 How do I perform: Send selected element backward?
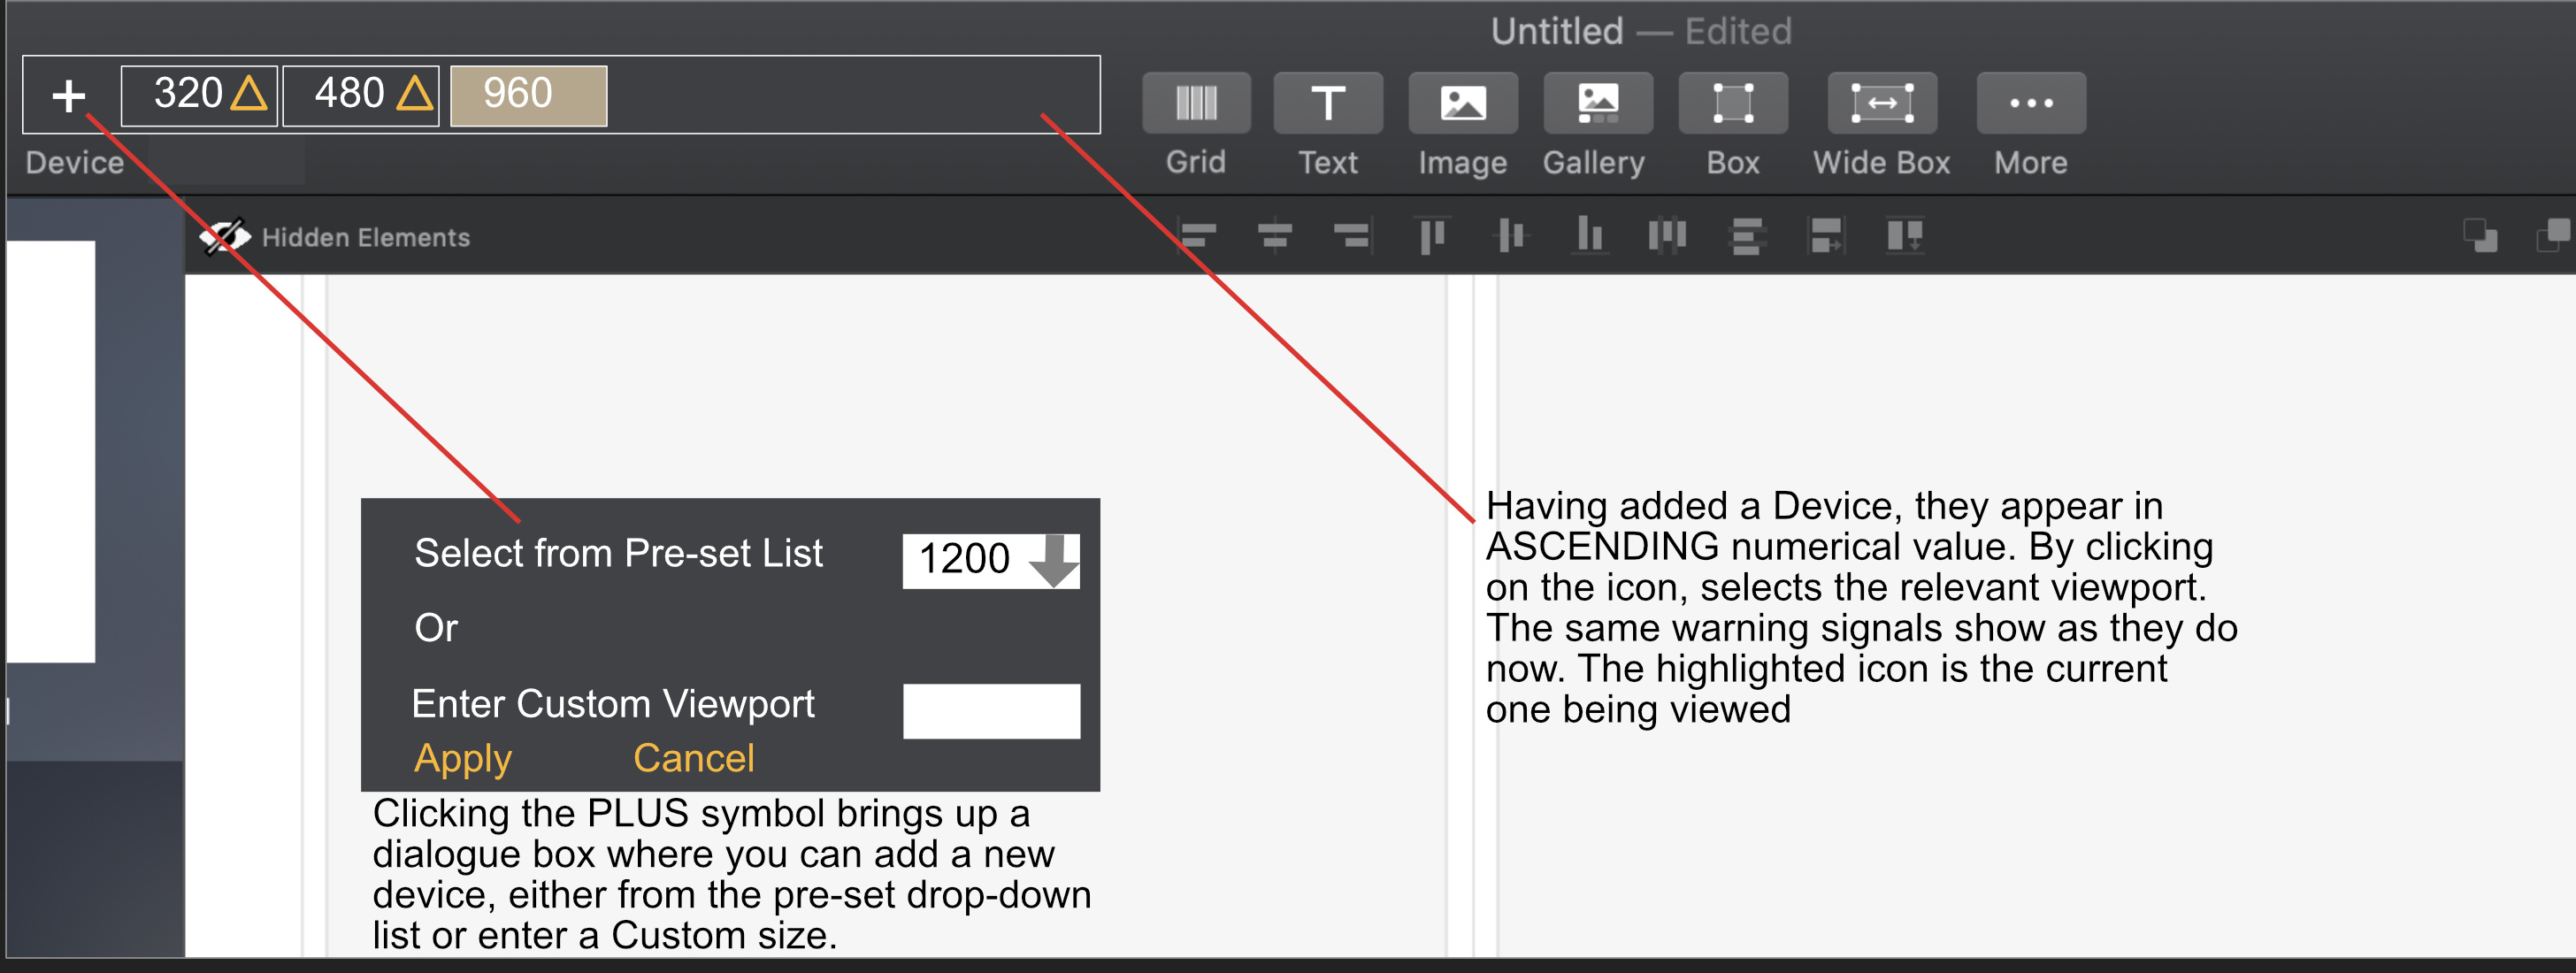point(2480,236)
